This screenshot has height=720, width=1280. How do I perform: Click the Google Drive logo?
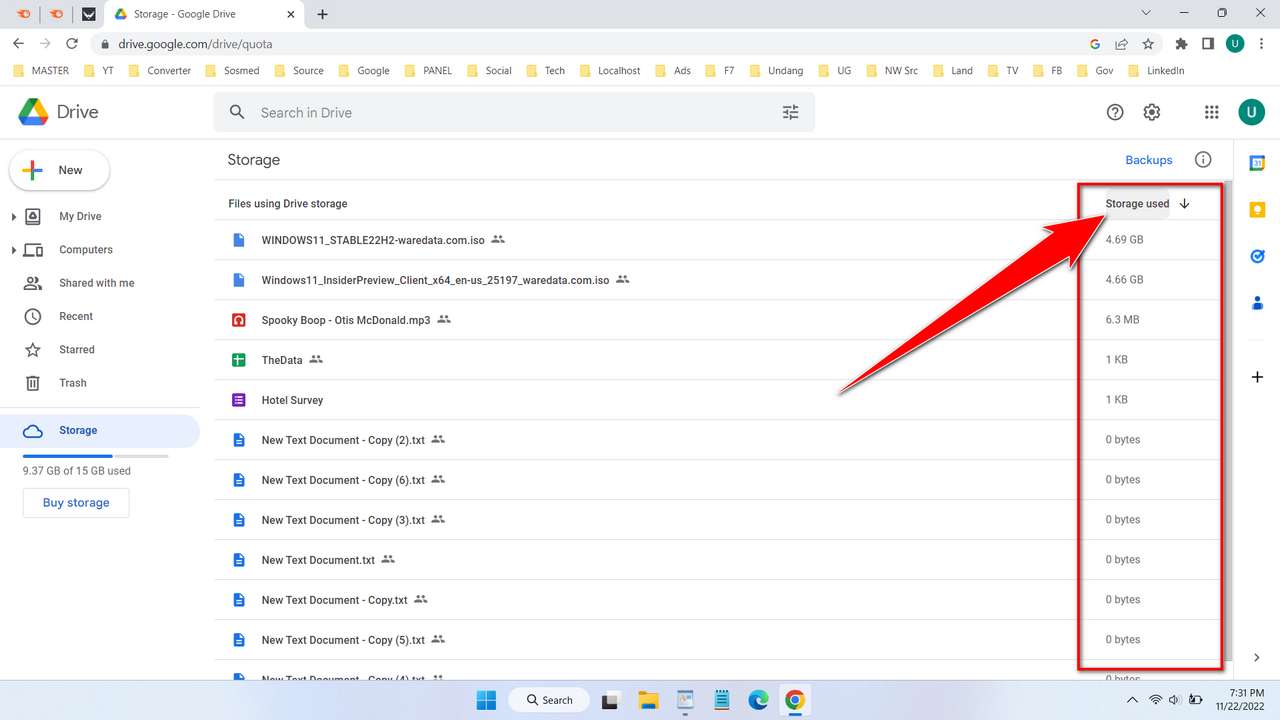click(x=57, y=112)
